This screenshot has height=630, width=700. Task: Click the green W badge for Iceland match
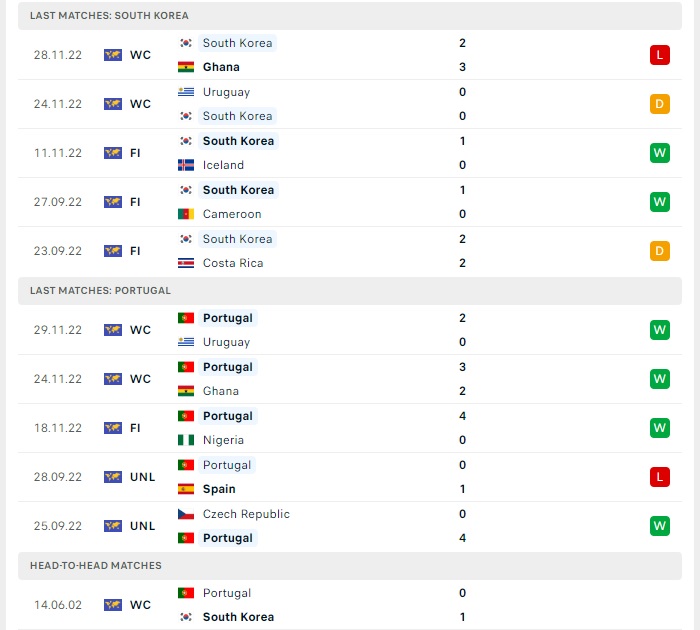tap(659, 153)
